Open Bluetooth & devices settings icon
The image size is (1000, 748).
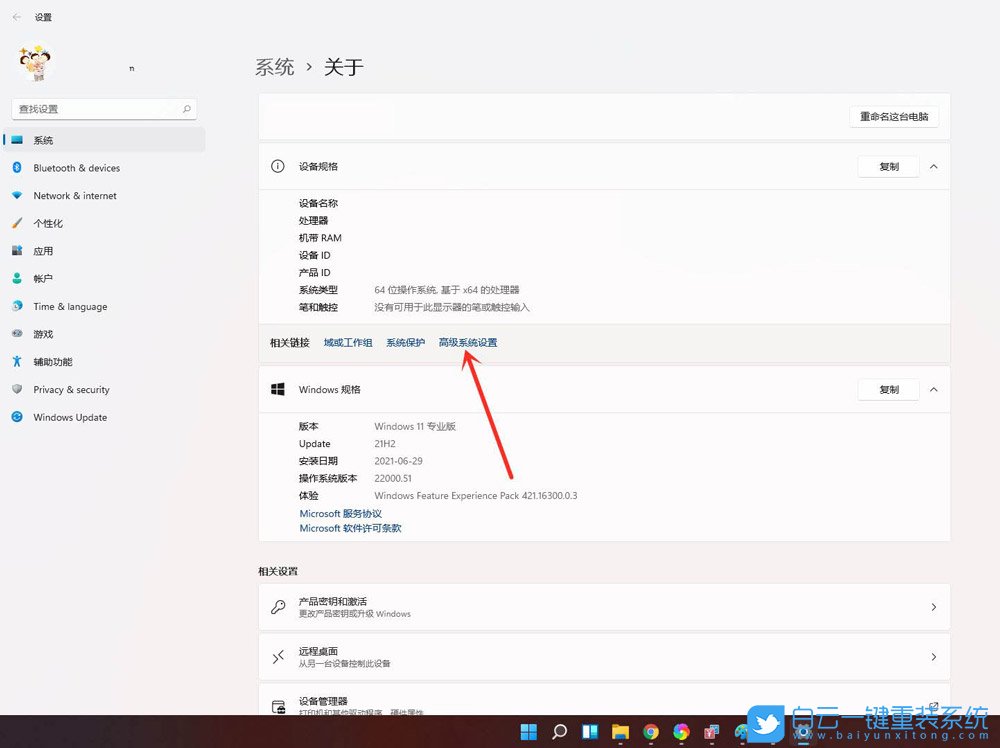[x=16, y=168]
